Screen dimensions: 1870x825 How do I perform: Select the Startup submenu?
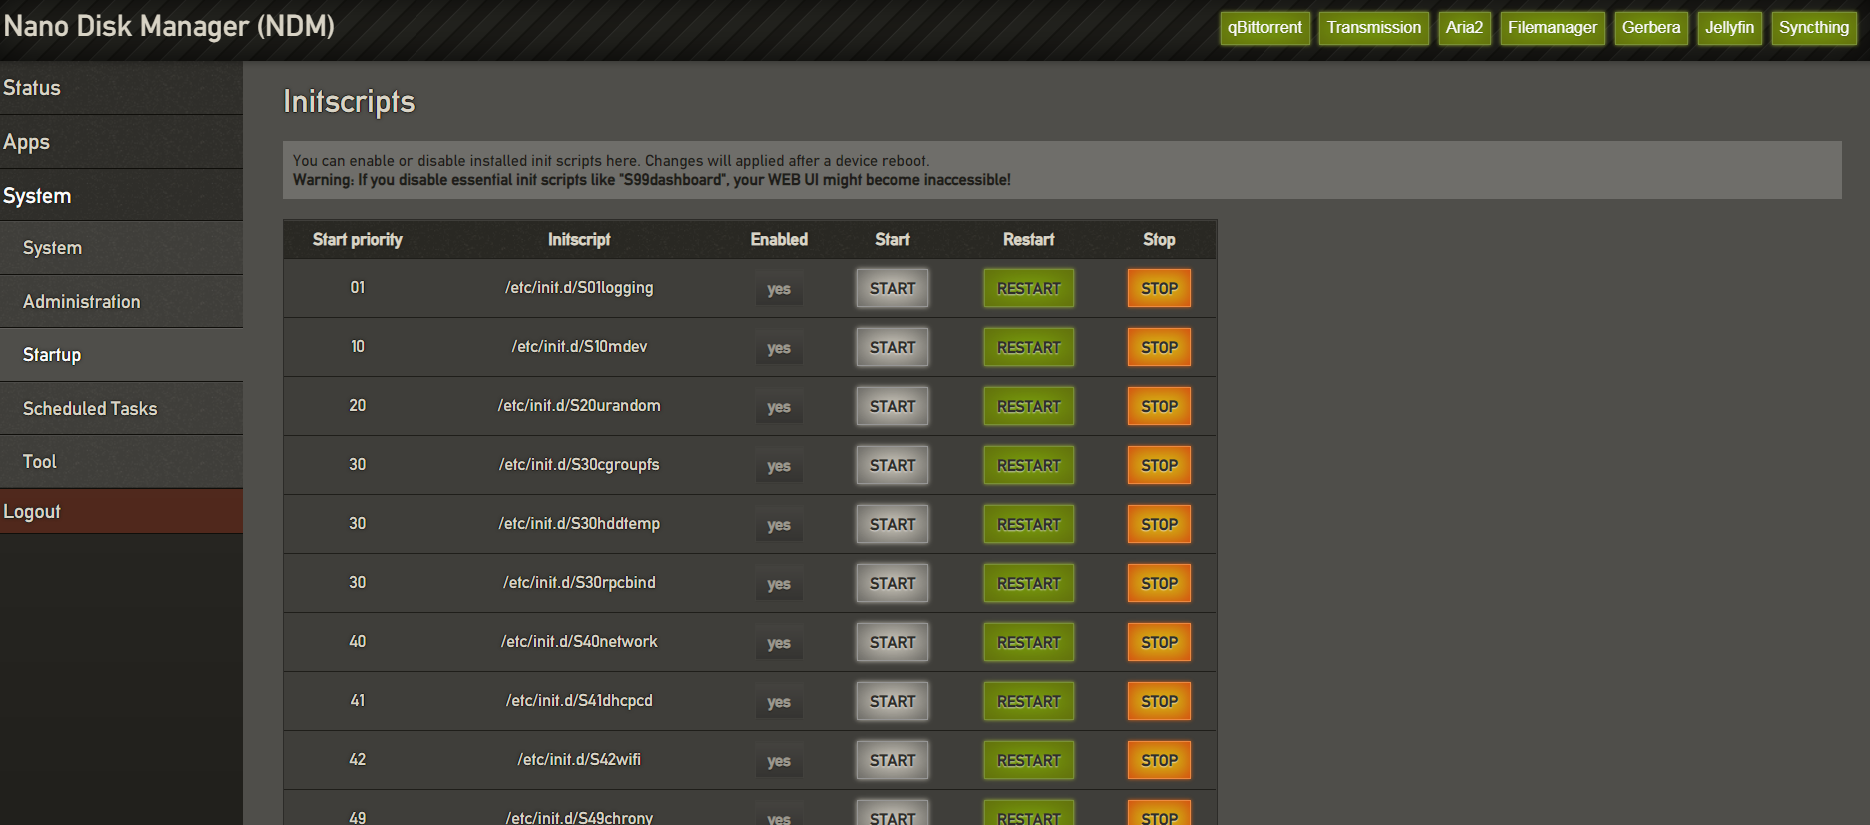coord(121,355)
